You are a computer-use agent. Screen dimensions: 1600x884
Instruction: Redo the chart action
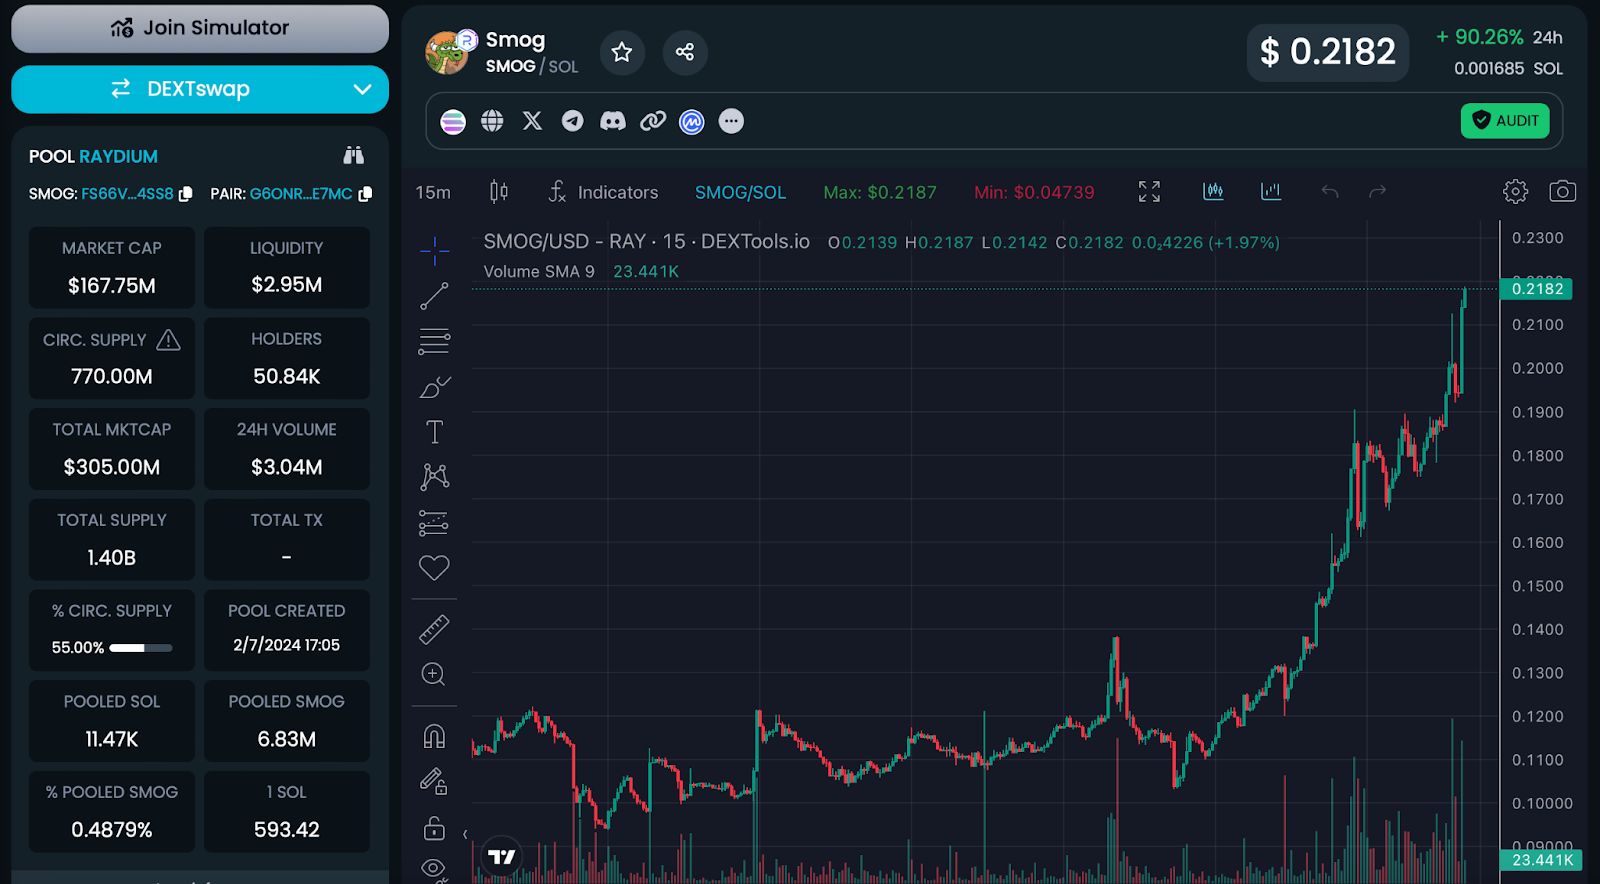(1377, 191)
